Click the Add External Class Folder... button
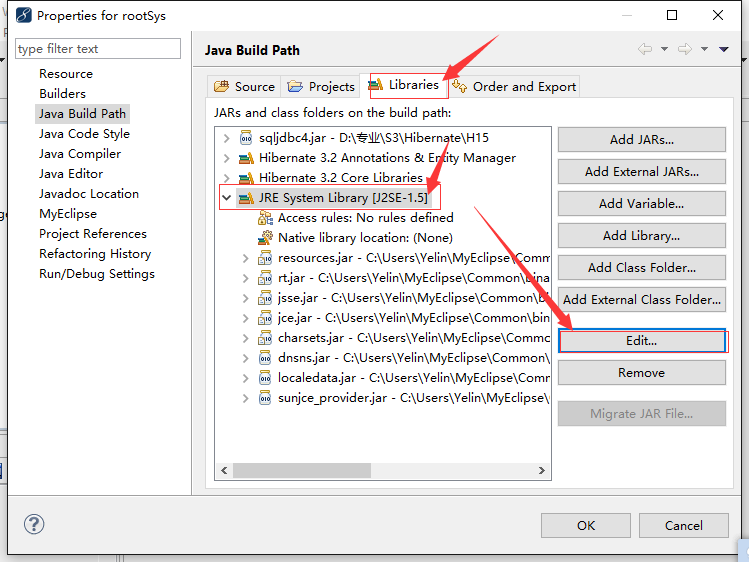 point(642,300)
